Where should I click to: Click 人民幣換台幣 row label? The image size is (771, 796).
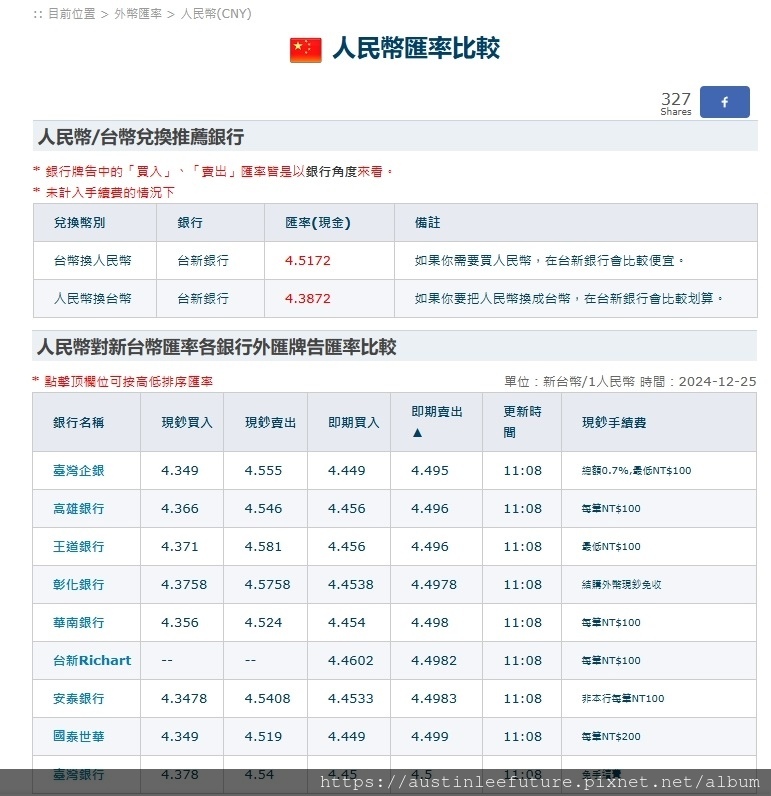pos(93,298)
